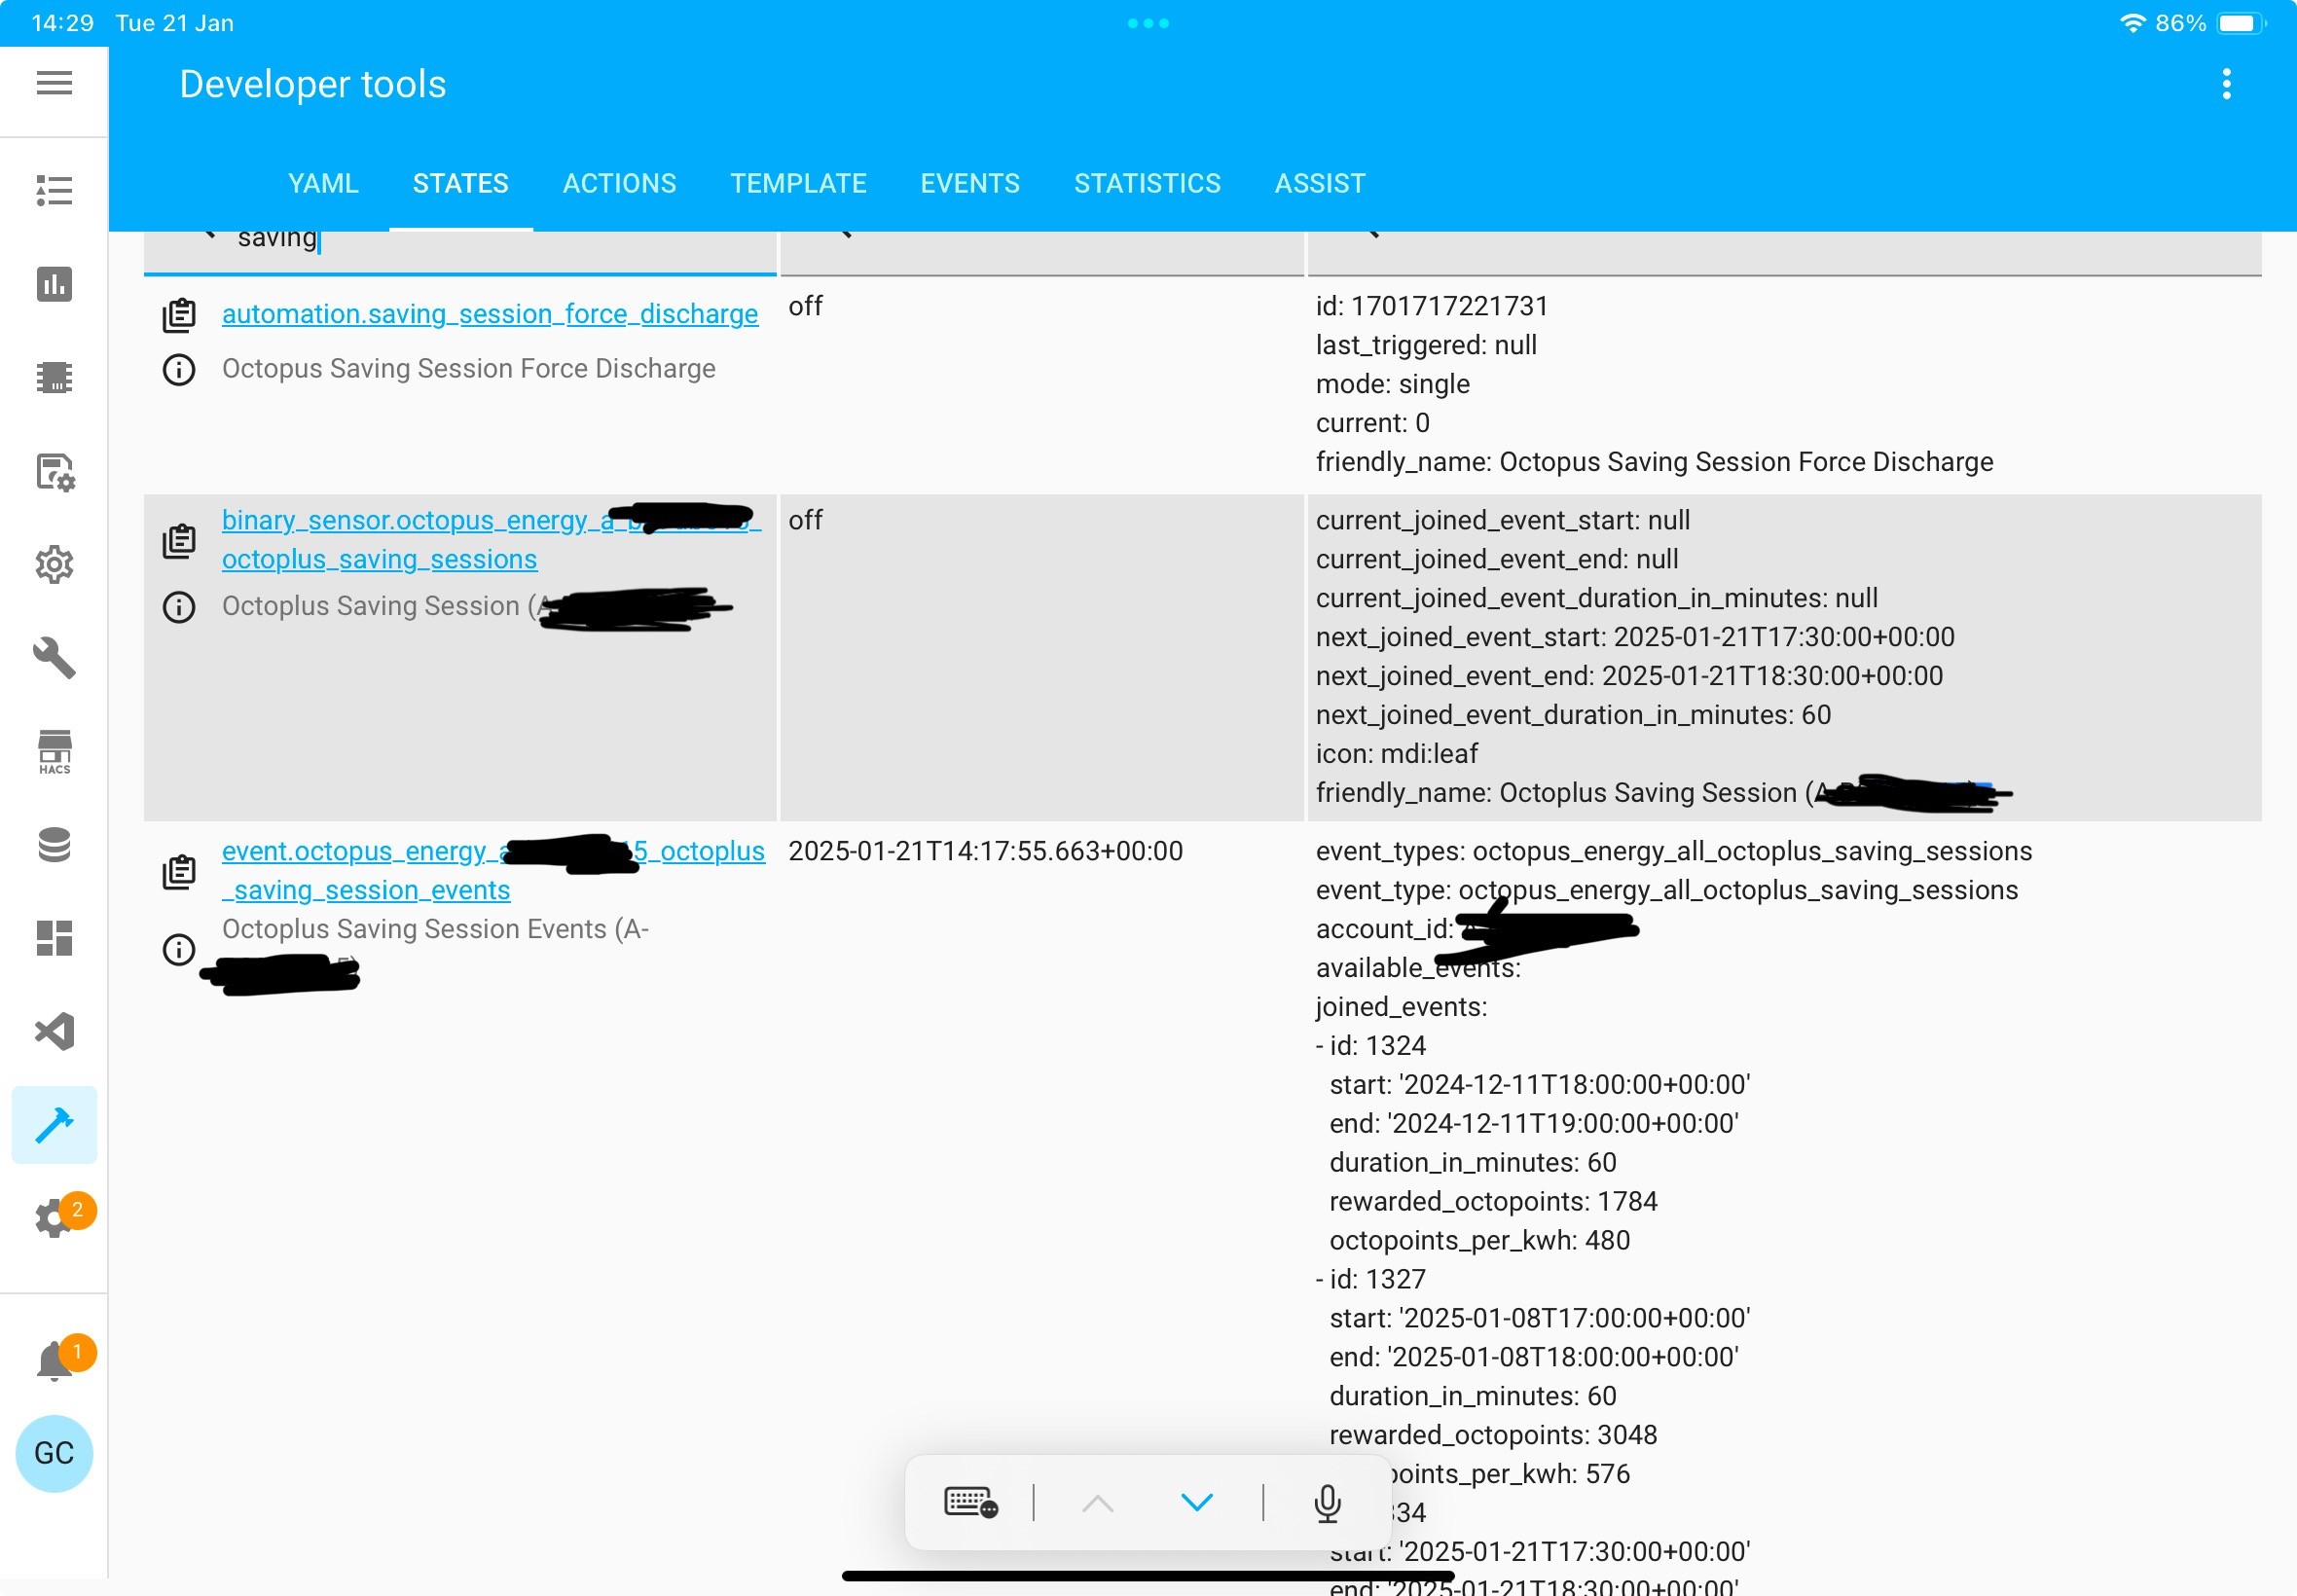Tap the status bar time 14:29

pos(63,23)
